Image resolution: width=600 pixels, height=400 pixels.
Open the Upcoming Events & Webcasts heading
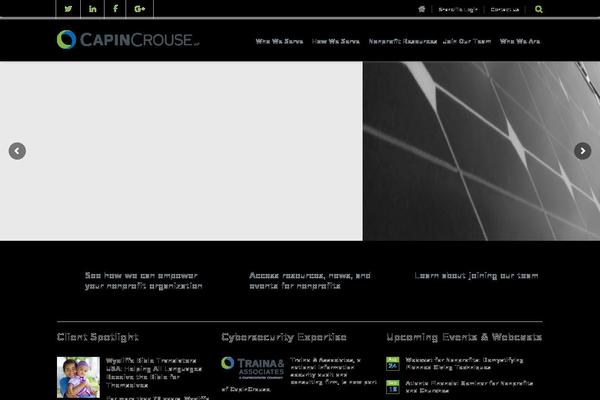point(464,337)
